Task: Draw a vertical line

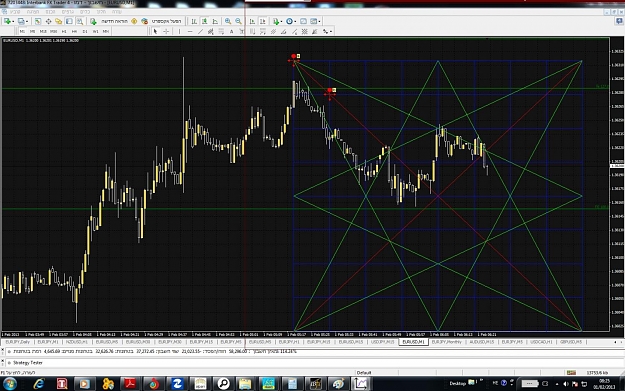Action: pos(179,31)
